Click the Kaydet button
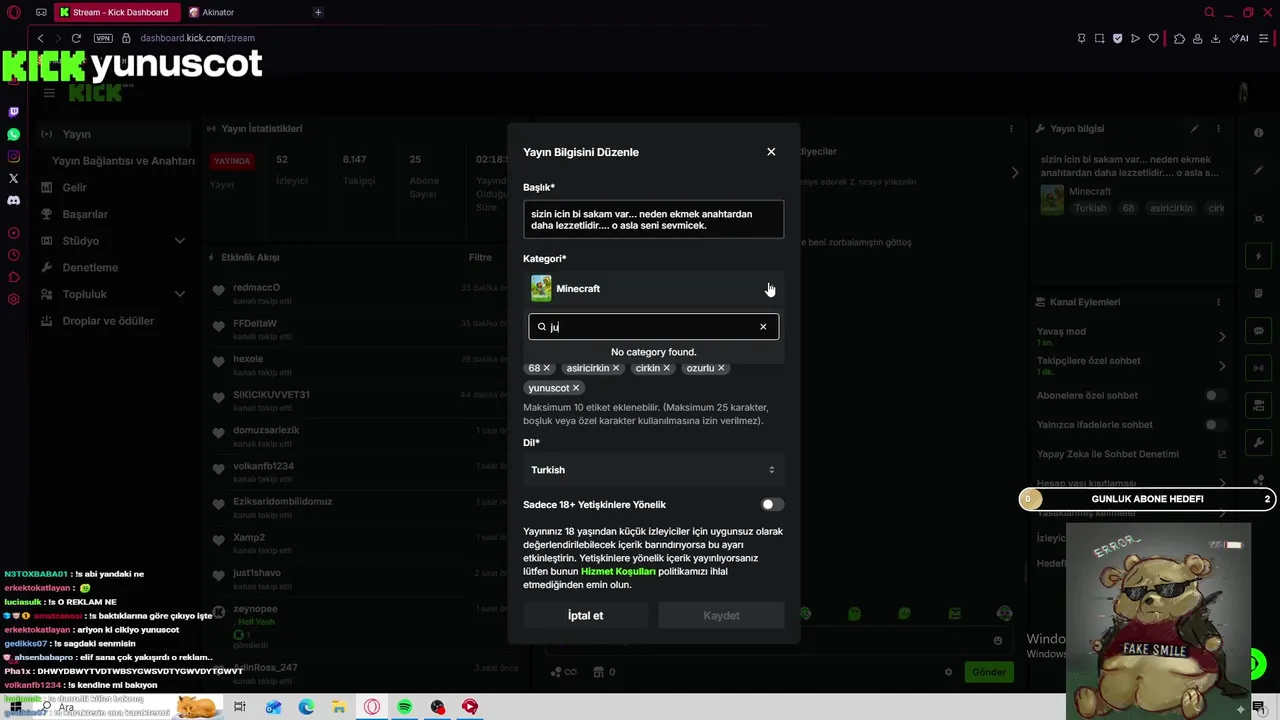1280x720 pixels. click(721, 615)
